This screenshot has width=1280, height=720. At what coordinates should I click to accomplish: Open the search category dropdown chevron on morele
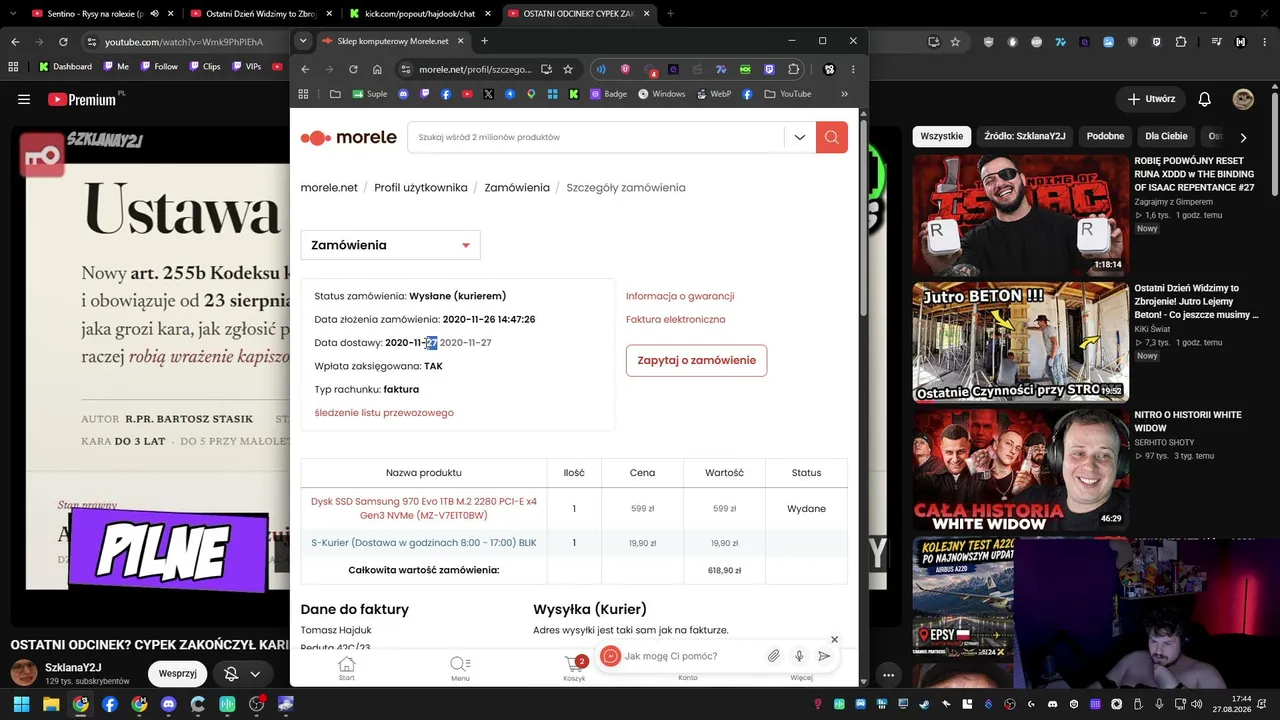pyautogui.click(x=800, y=137)
